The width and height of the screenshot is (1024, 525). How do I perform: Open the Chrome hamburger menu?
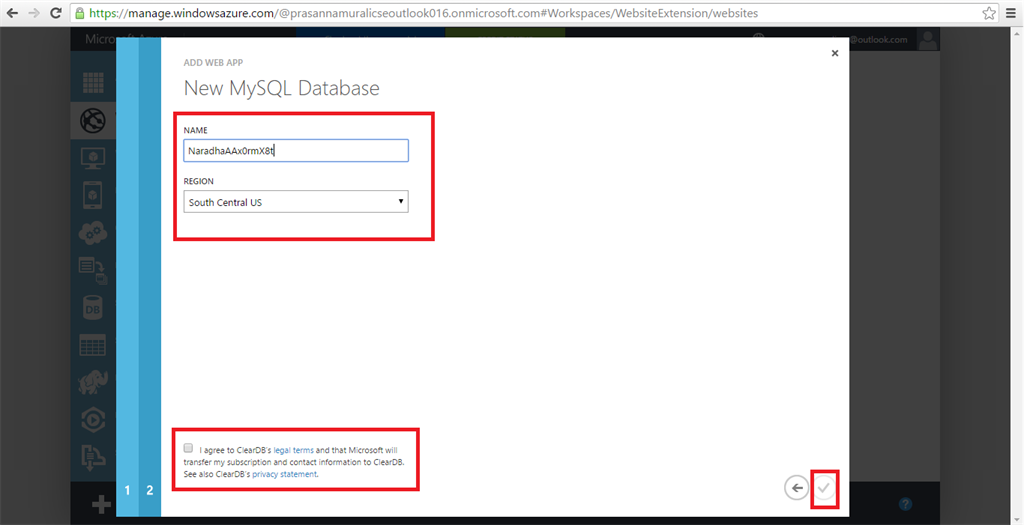pos(1010,13)
